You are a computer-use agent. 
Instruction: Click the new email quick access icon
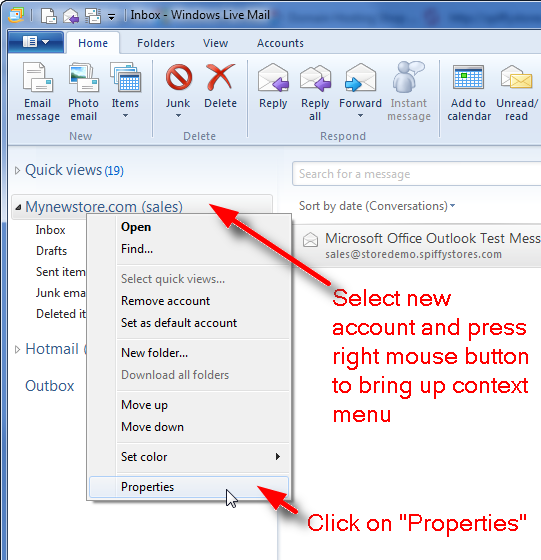pyautogui.click(x=49, y=16)
